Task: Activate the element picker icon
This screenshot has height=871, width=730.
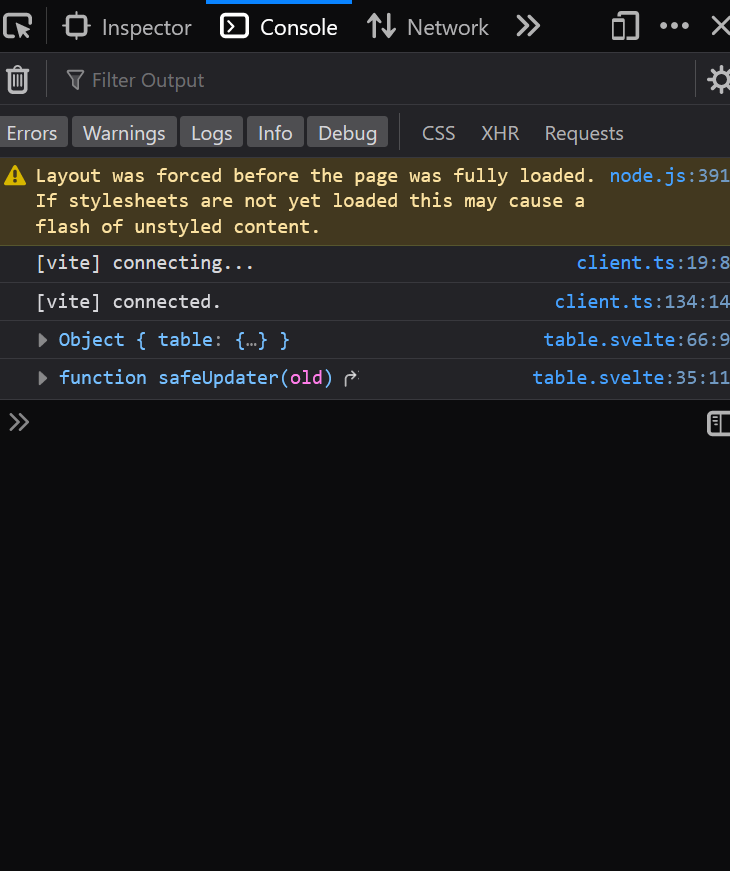Action: tap(18, 26)
